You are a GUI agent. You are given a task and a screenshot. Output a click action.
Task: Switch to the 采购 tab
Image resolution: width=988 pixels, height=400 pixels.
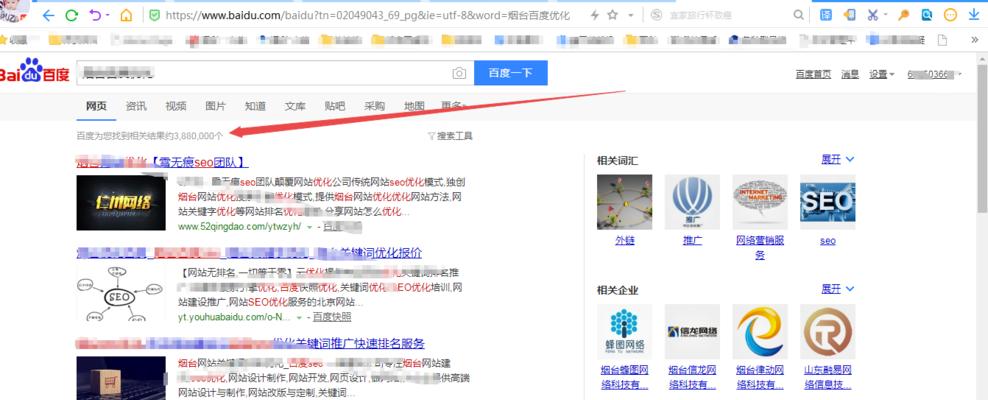click(x=374, y=106)
